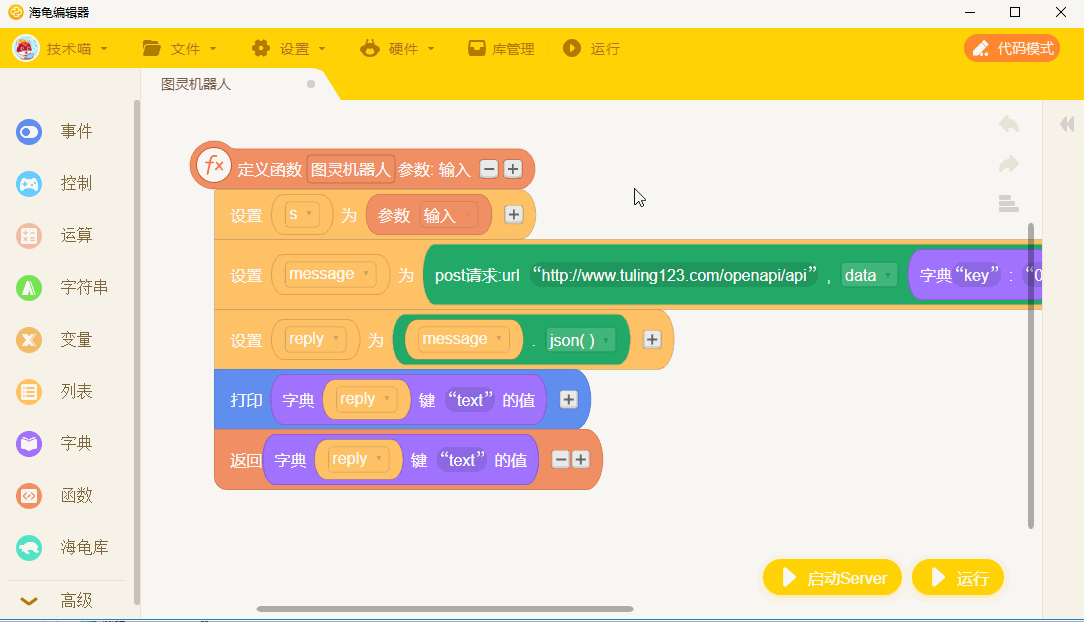The image size is (1084, 622).
Task: Open the json() method dropdown
Action: [x=579, y=340]
